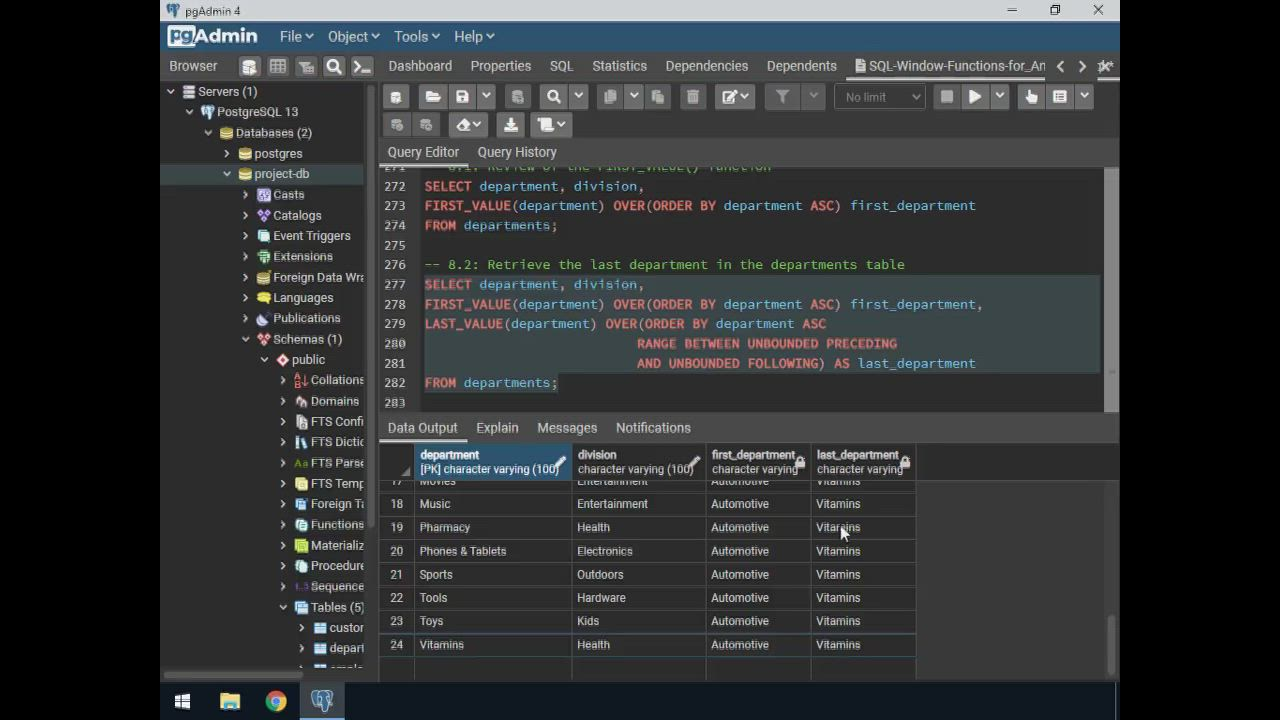Screen dimensions: 1280x720
Task: Expand the Event Triggers tree node
Action: (246, 236)
